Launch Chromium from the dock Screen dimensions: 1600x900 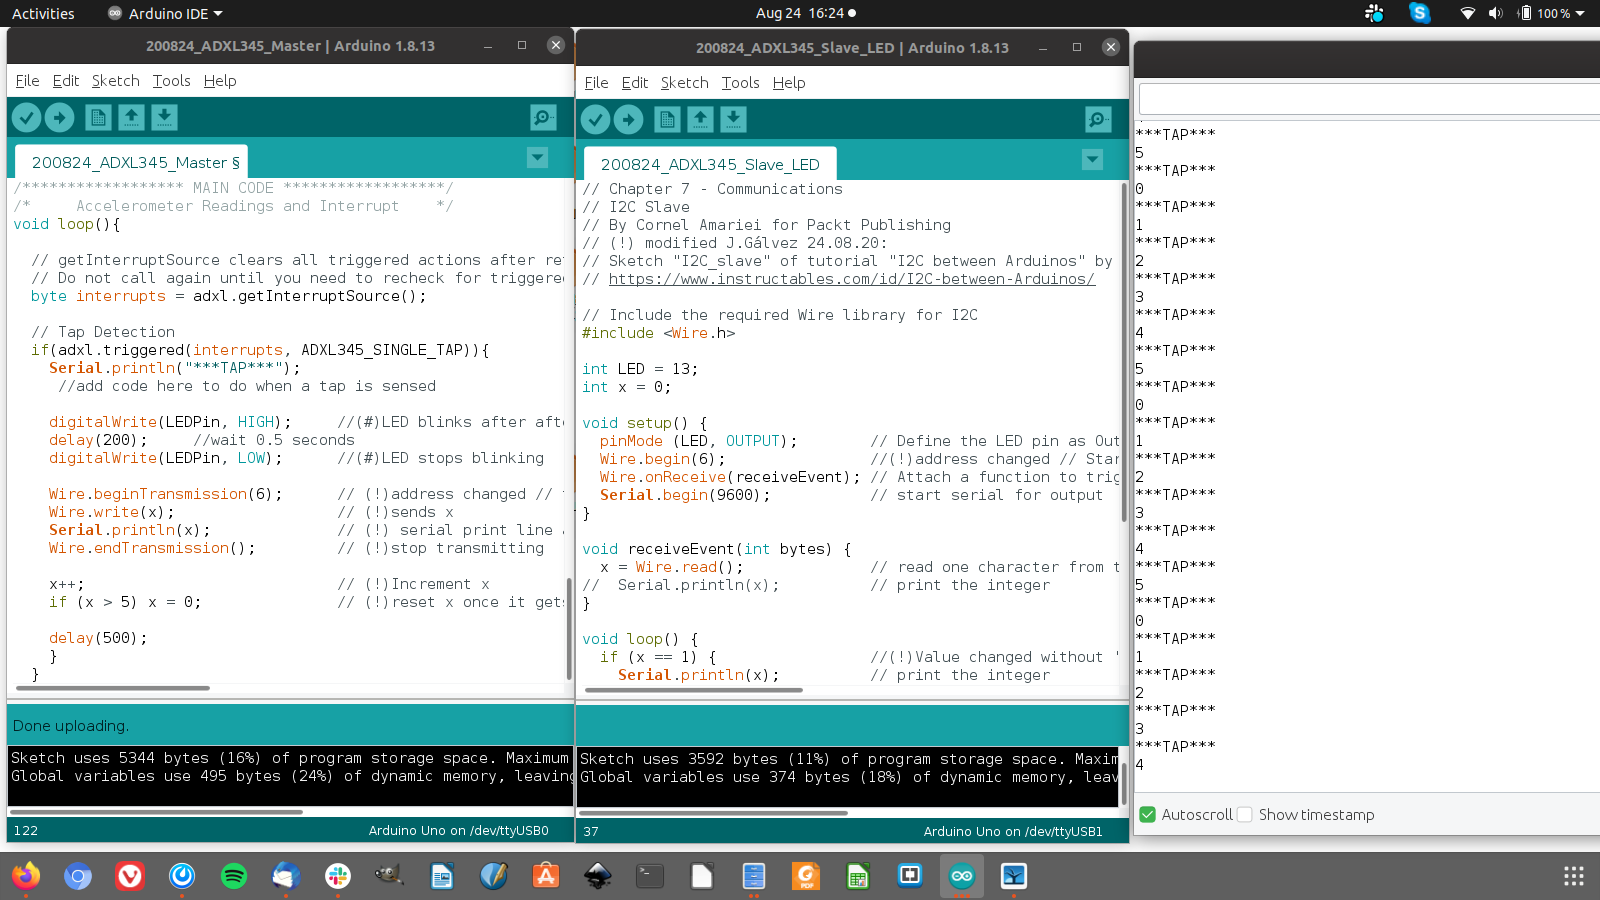pos(78,877)
